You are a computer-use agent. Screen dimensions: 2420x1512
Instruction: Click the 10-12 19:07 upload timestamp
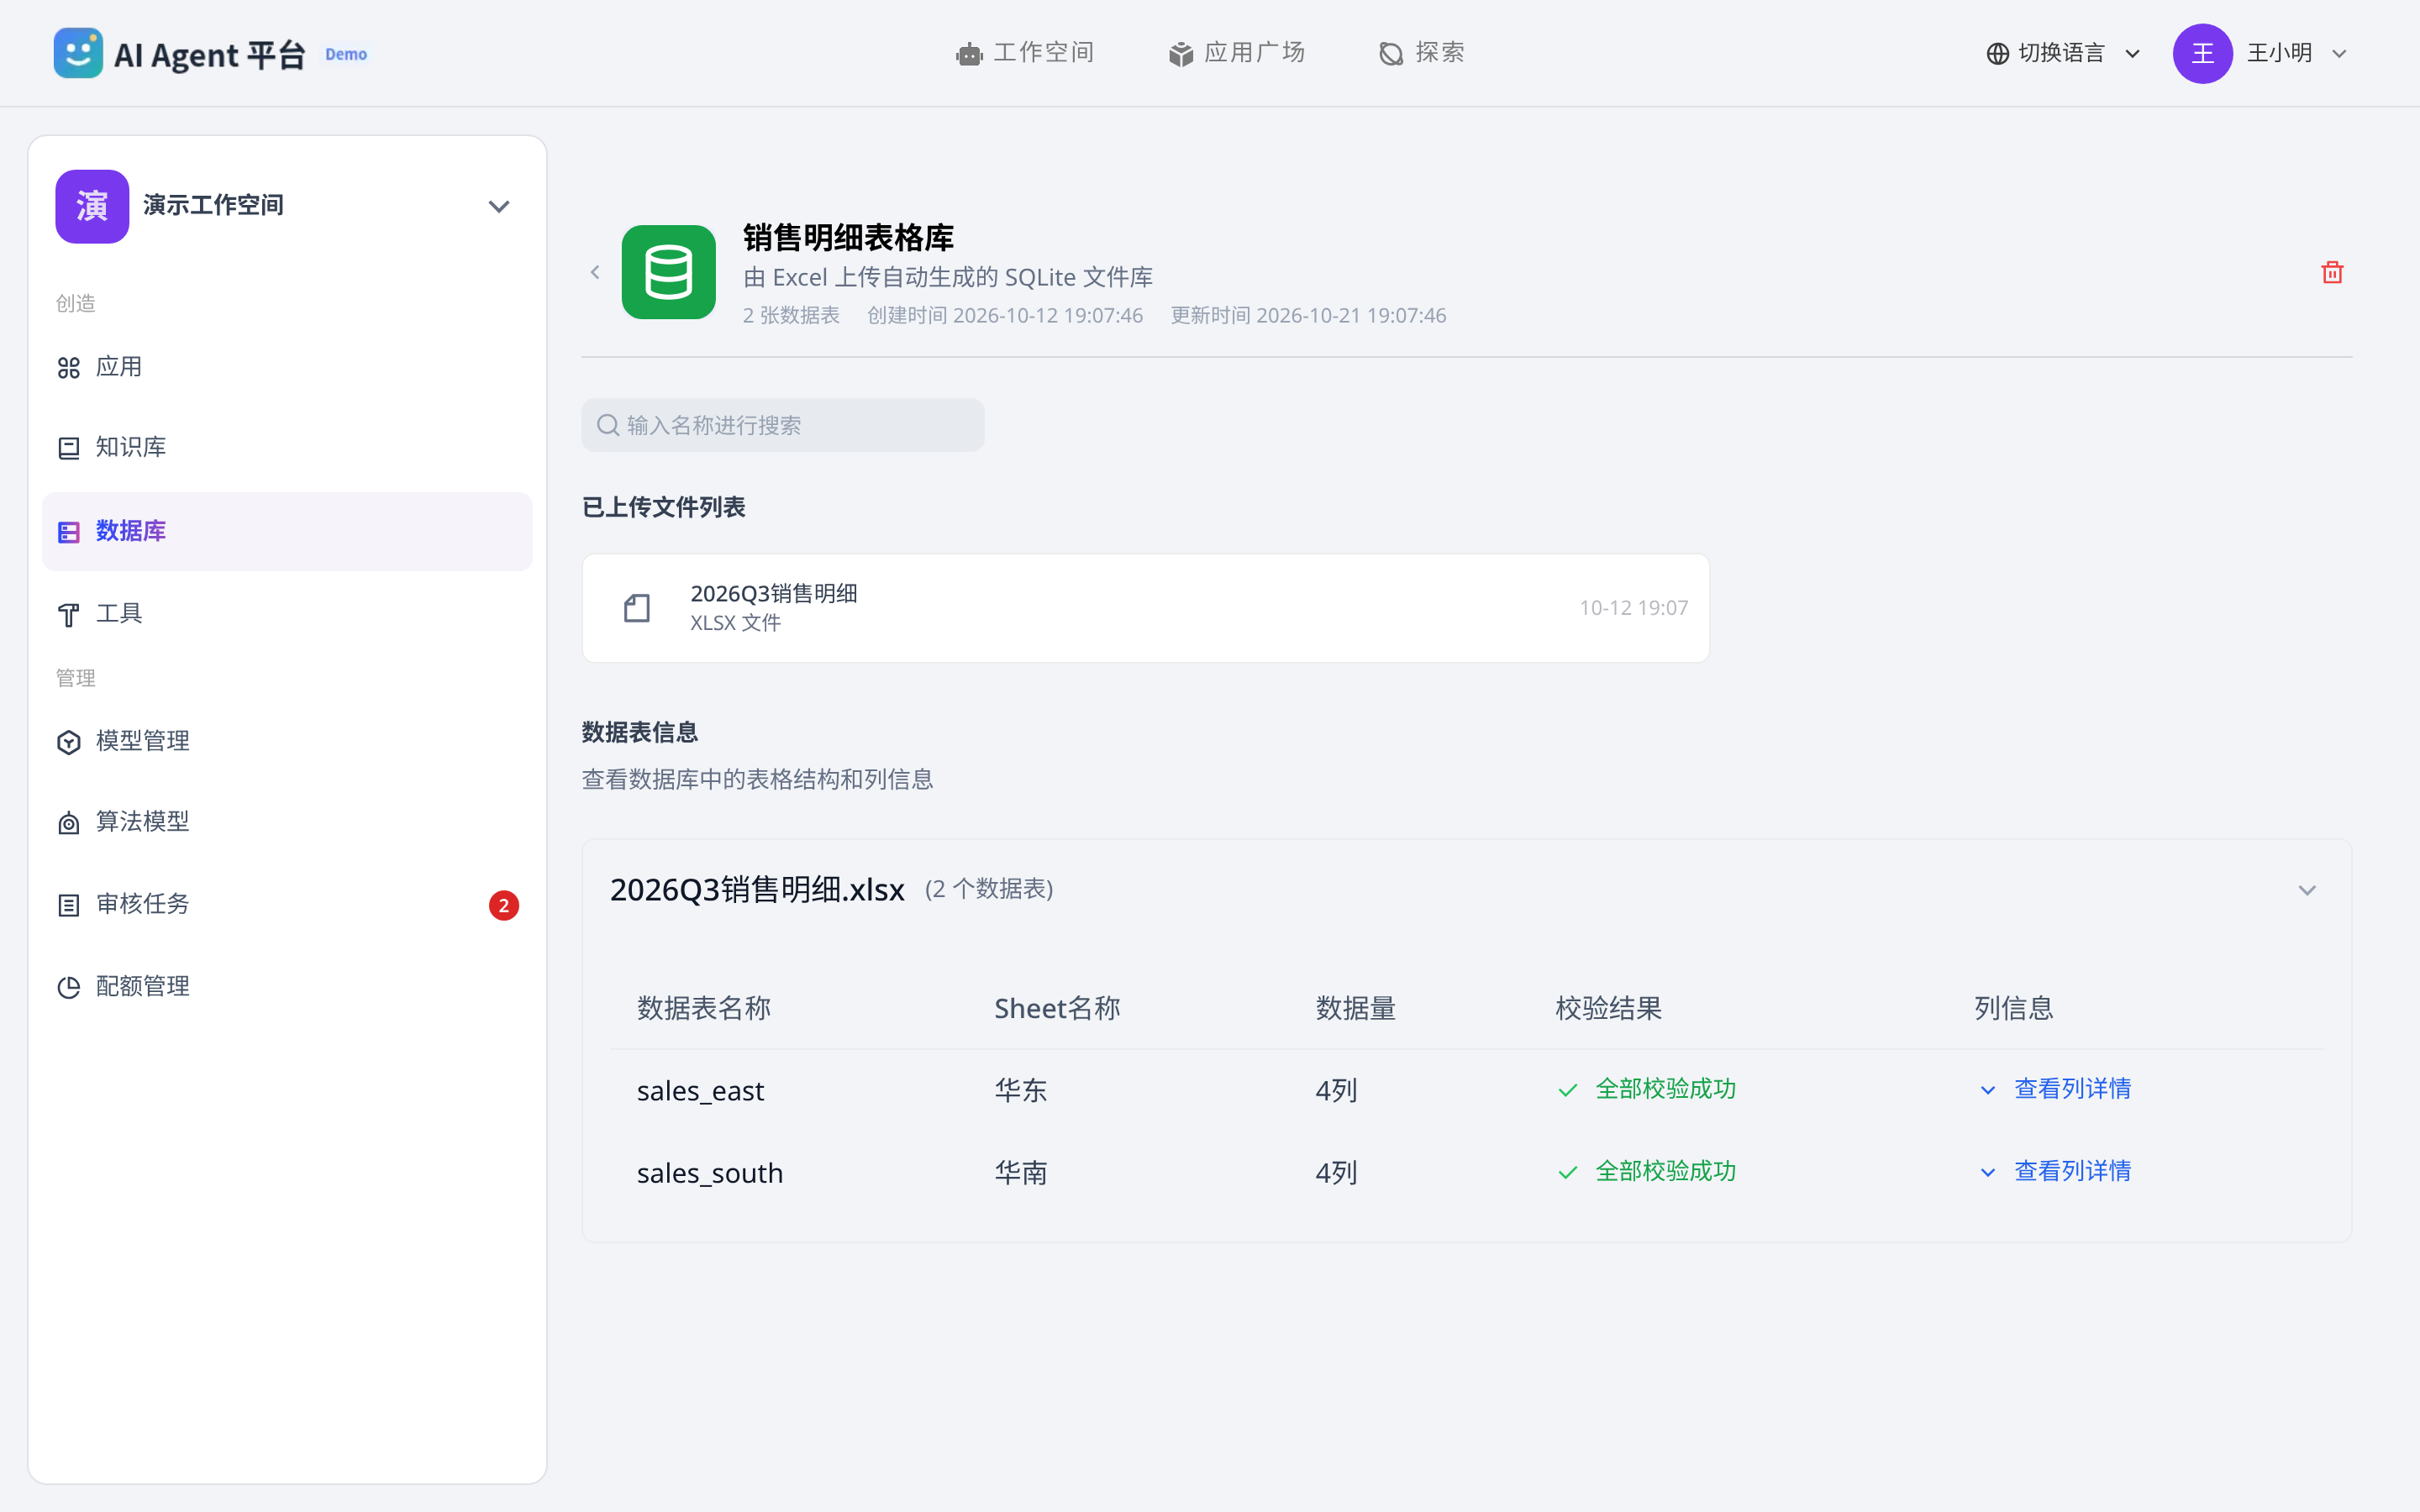pos(1633,608)
